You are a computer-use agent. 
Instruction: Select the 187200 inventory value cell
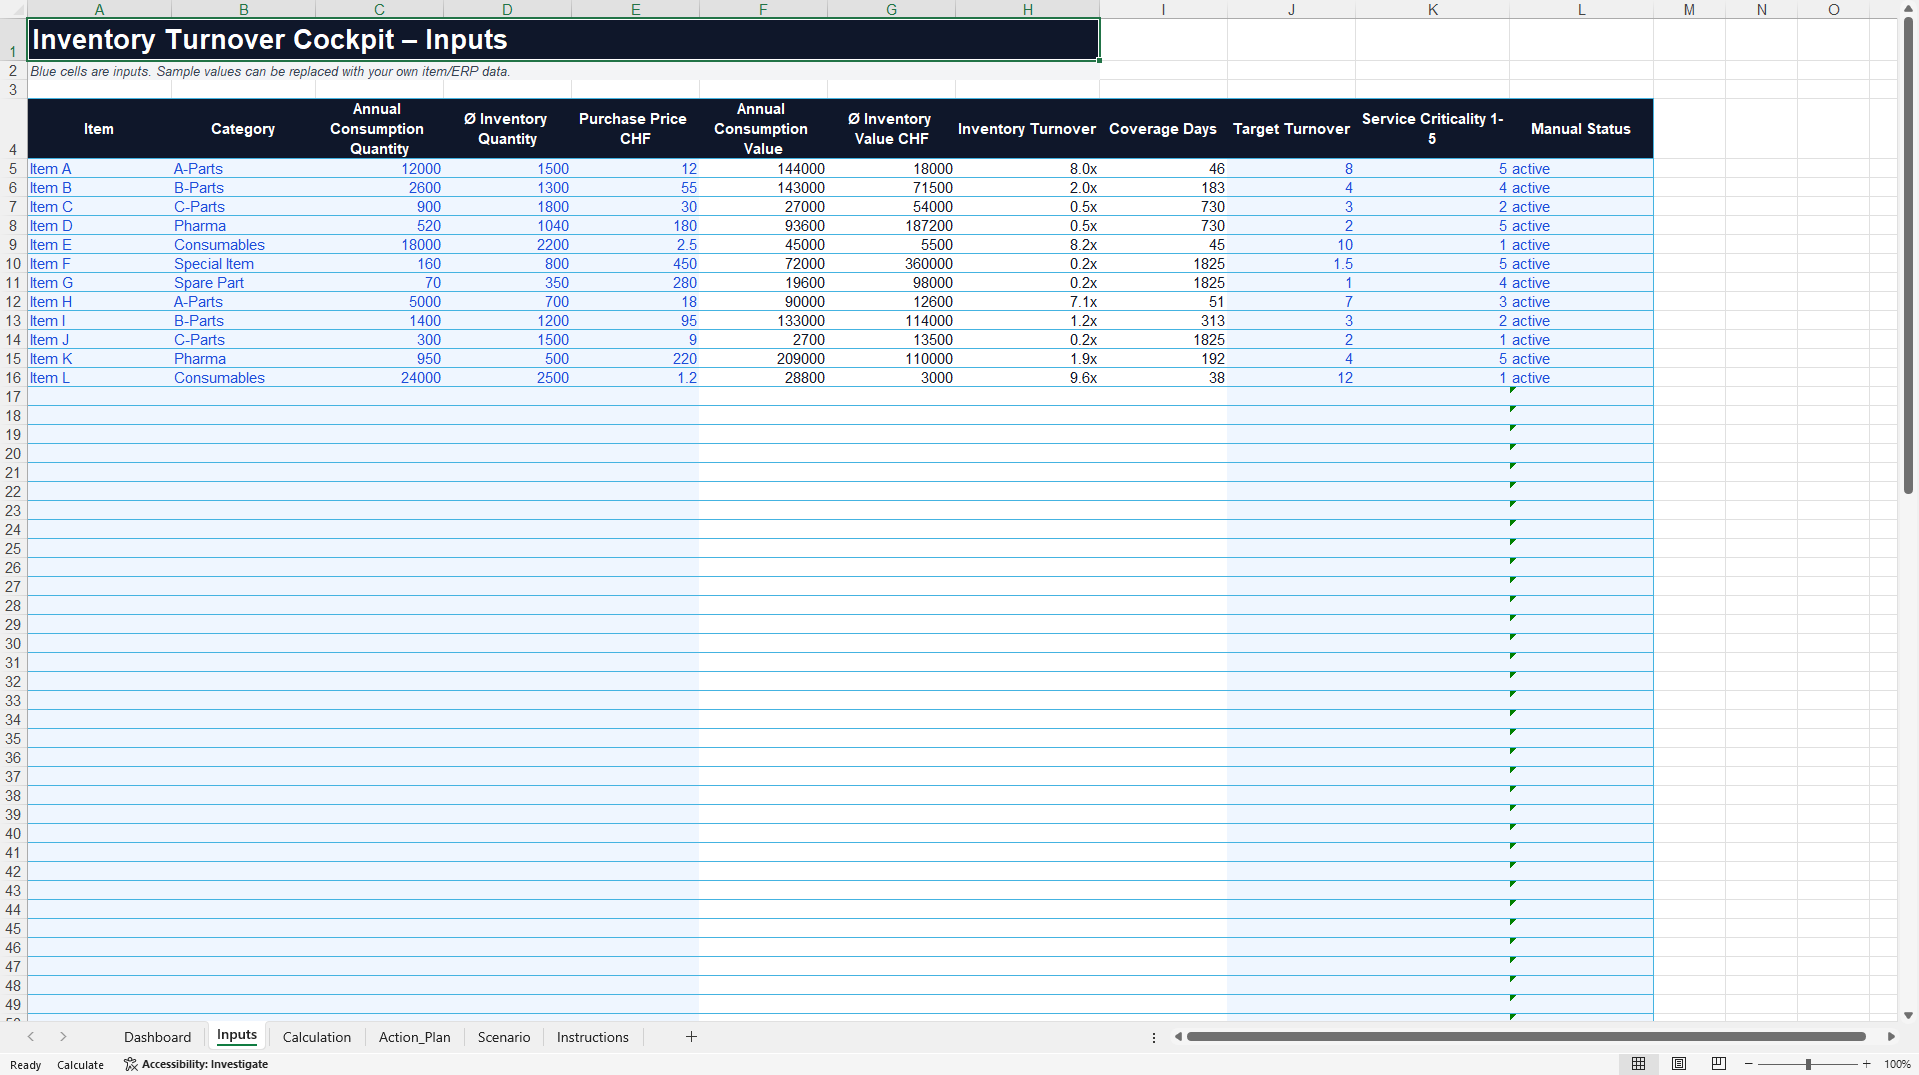pos(891,226)
